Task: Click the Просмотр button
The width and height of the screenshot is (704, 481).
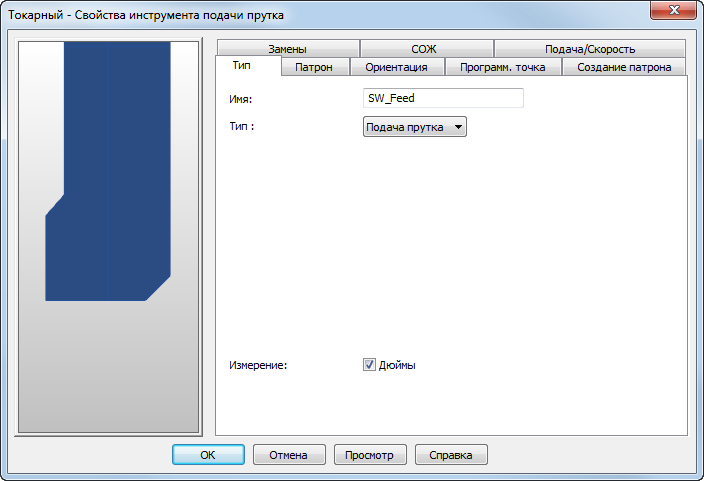Action: pyautogui.click(x=370, y=455)
